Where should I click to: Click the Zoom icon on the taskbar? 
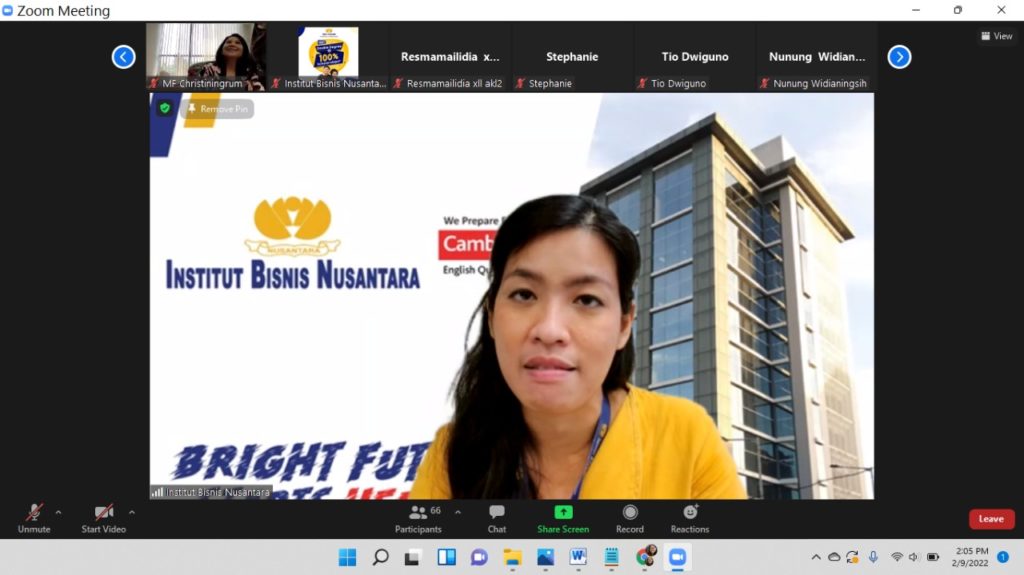pyautogui.click(x=677, y=557)
